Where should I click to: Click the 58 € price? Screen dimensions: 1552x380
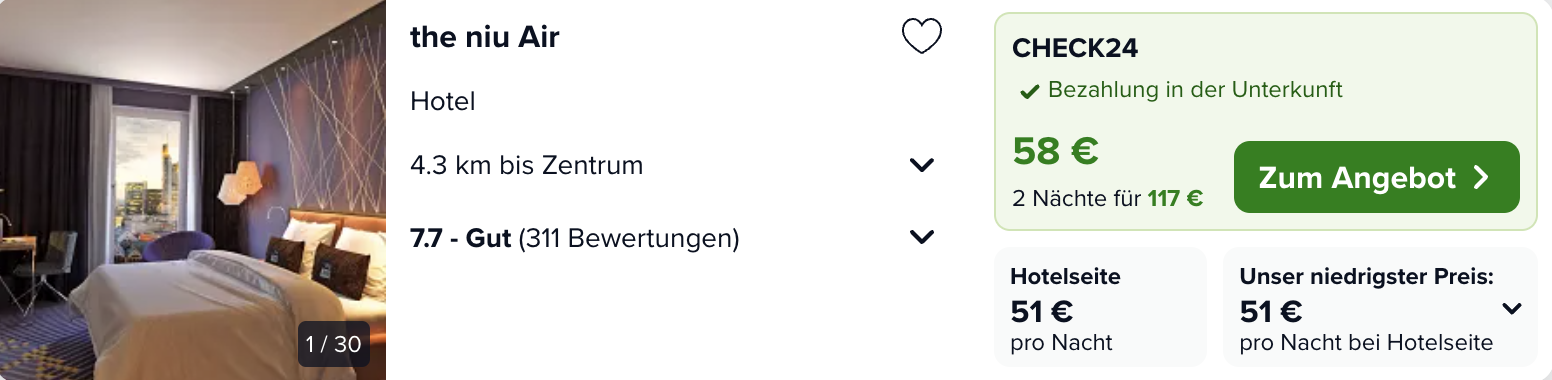(x=1056, y=151)
